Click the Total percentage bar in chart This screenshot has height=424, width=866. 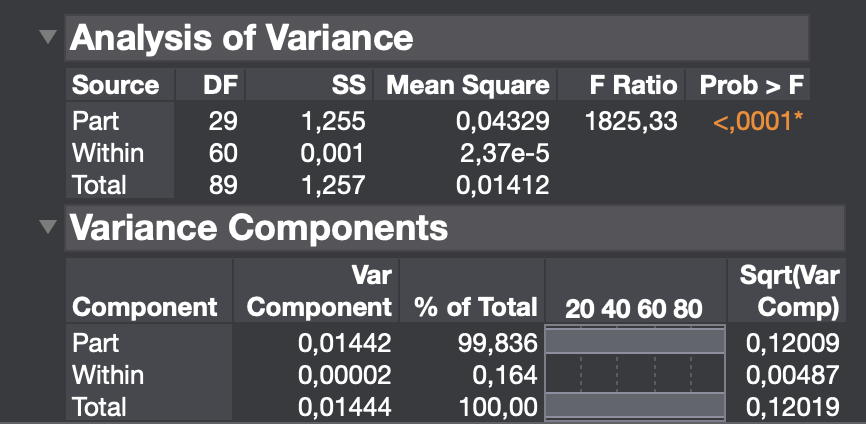pos(632,406)
